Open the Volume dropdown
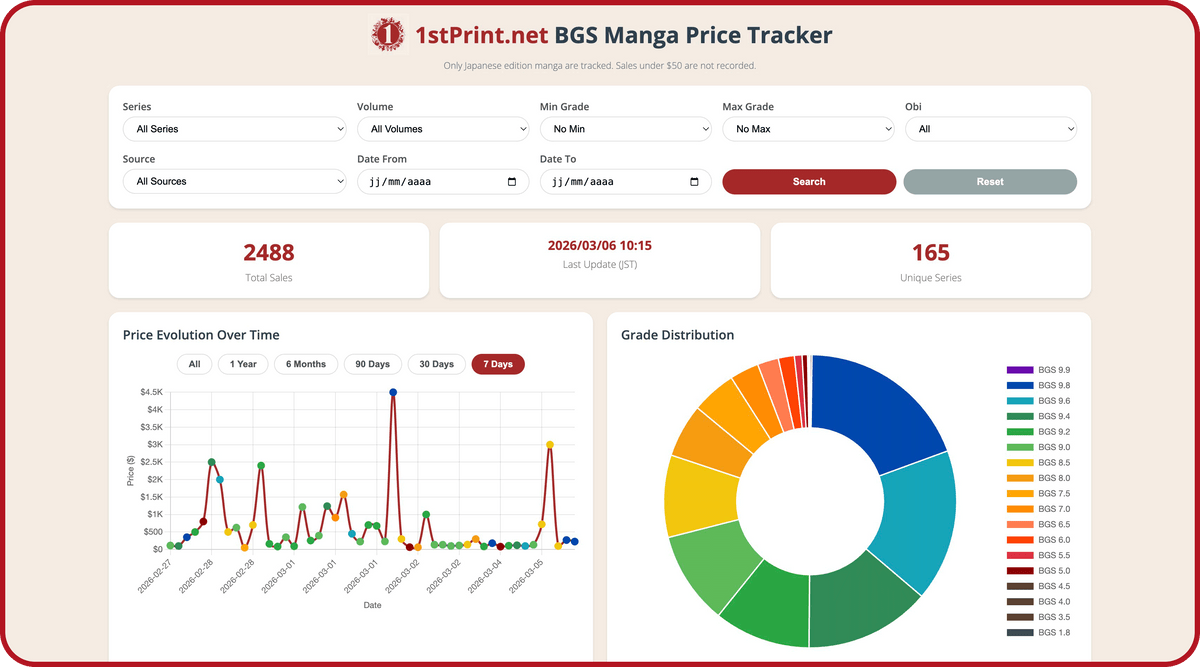The height and width of the screenshot is (667, 1200). [x=443, y=129]
